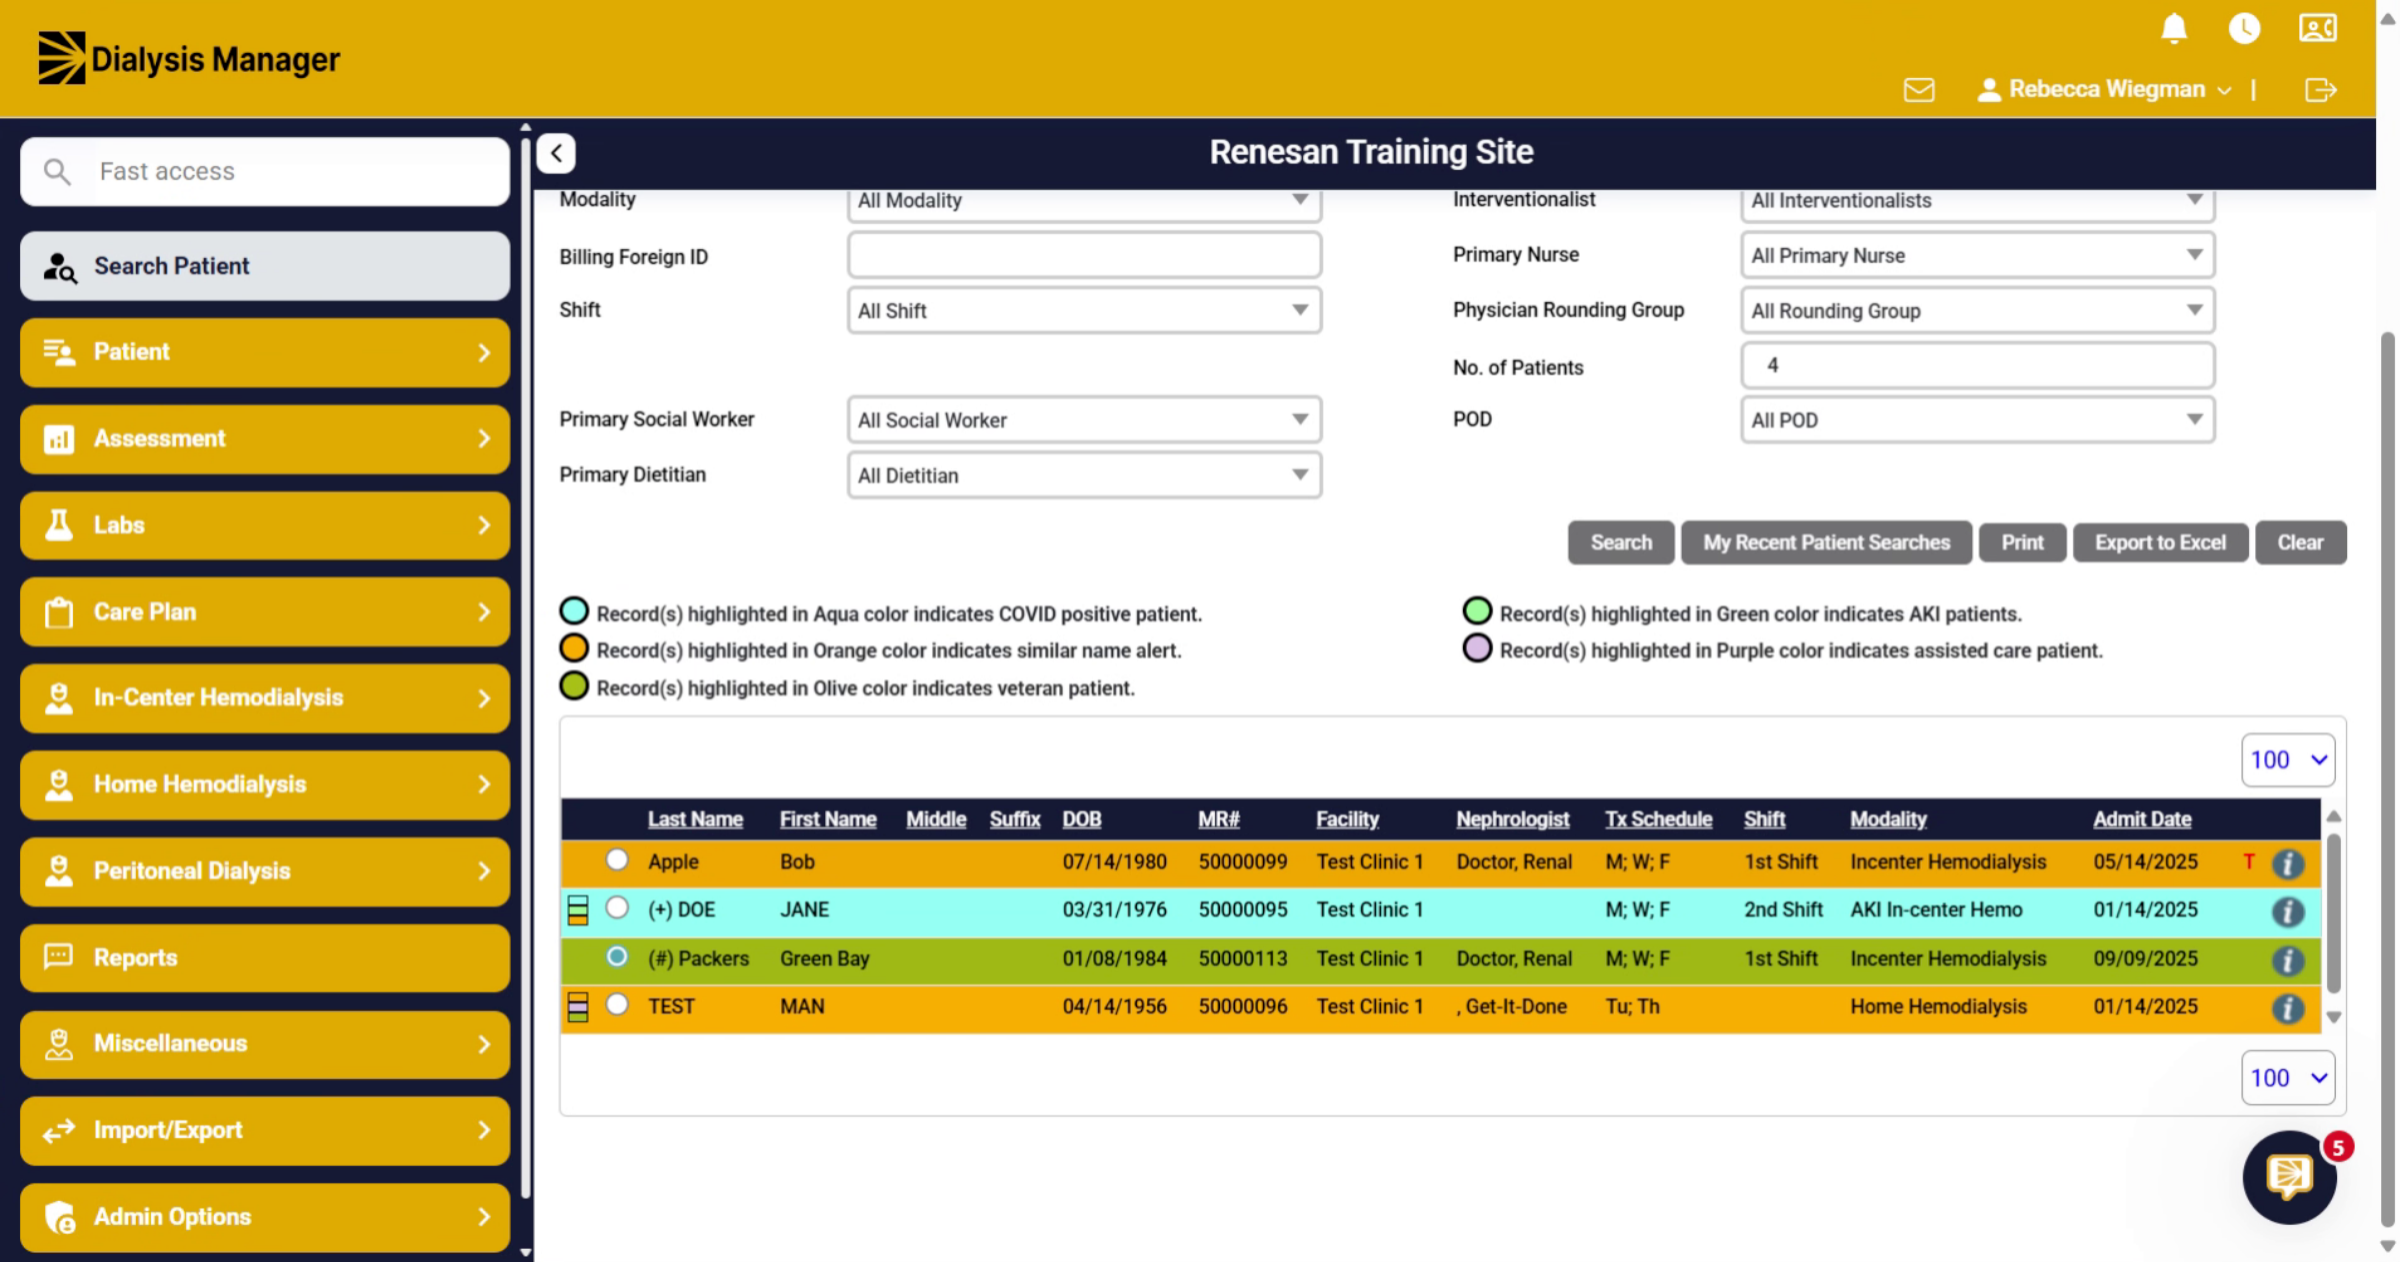
Task: Open the Reports sidebar item
Action: coord(265,958)
